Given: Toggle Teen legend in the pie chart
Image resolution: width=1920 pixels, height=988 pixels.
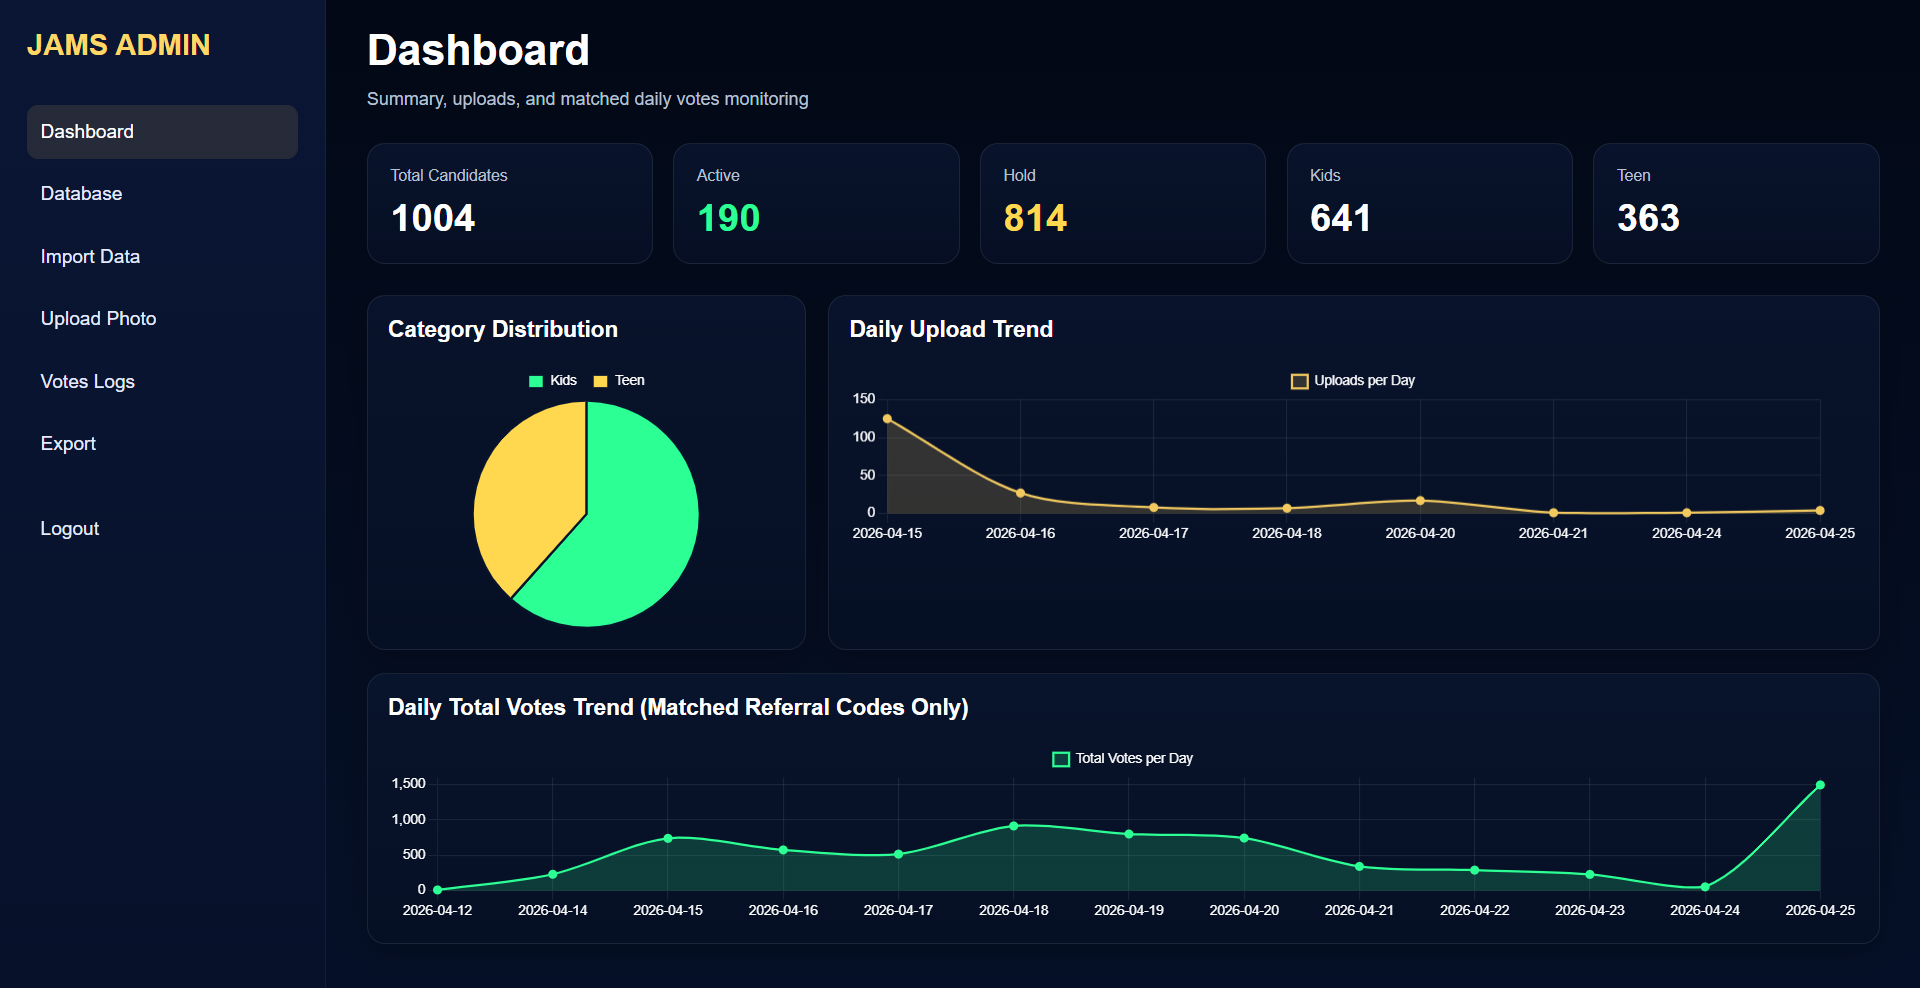Looking at the screenshot, I should (x=619, y=381).
